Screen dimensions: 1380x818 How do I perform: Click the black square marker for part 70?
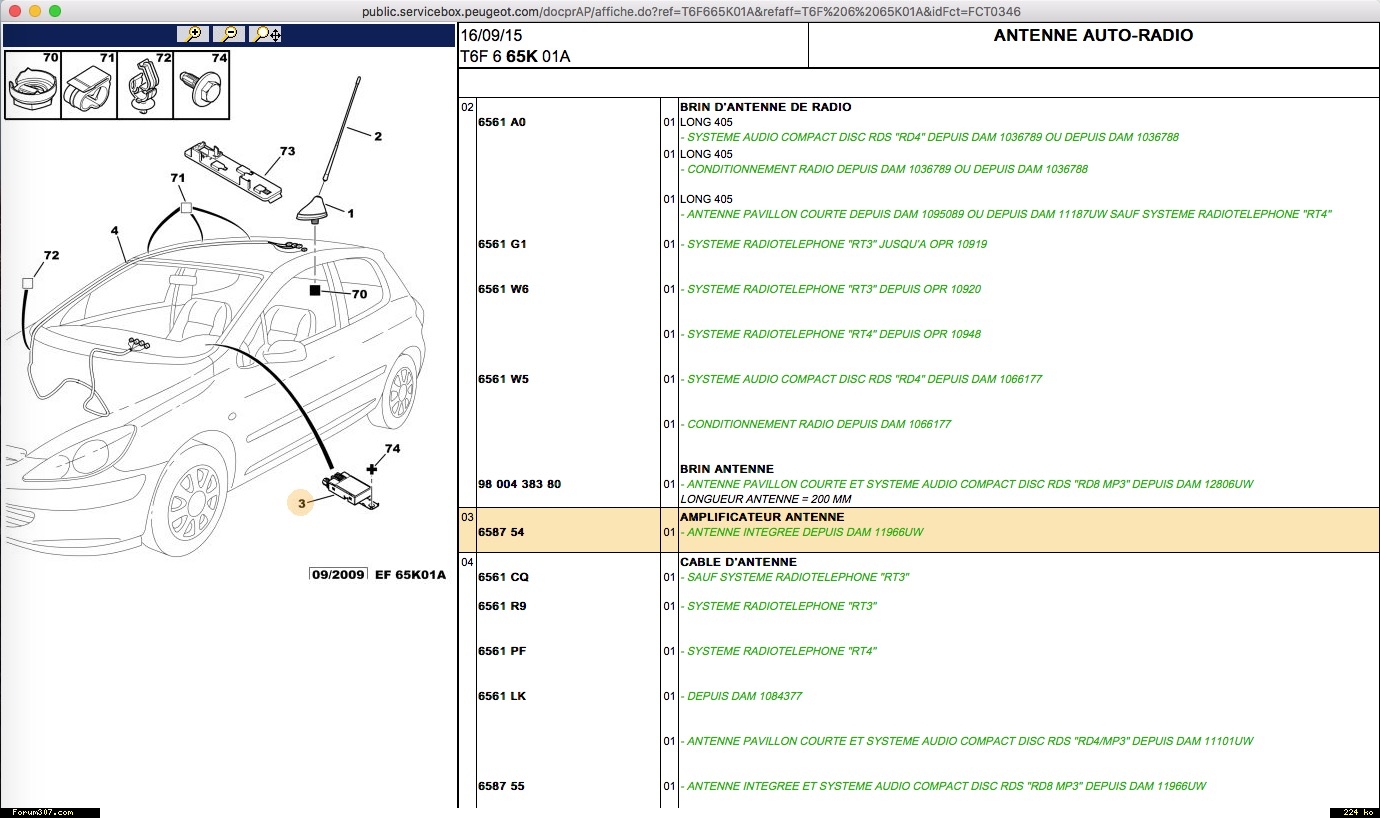[315, 291]
